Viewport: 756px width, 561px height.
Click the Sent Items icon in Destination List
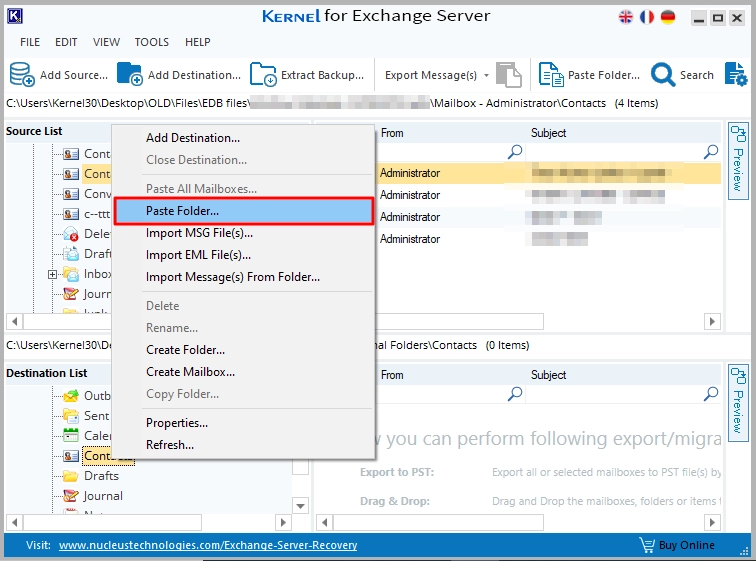coord(71,415)
